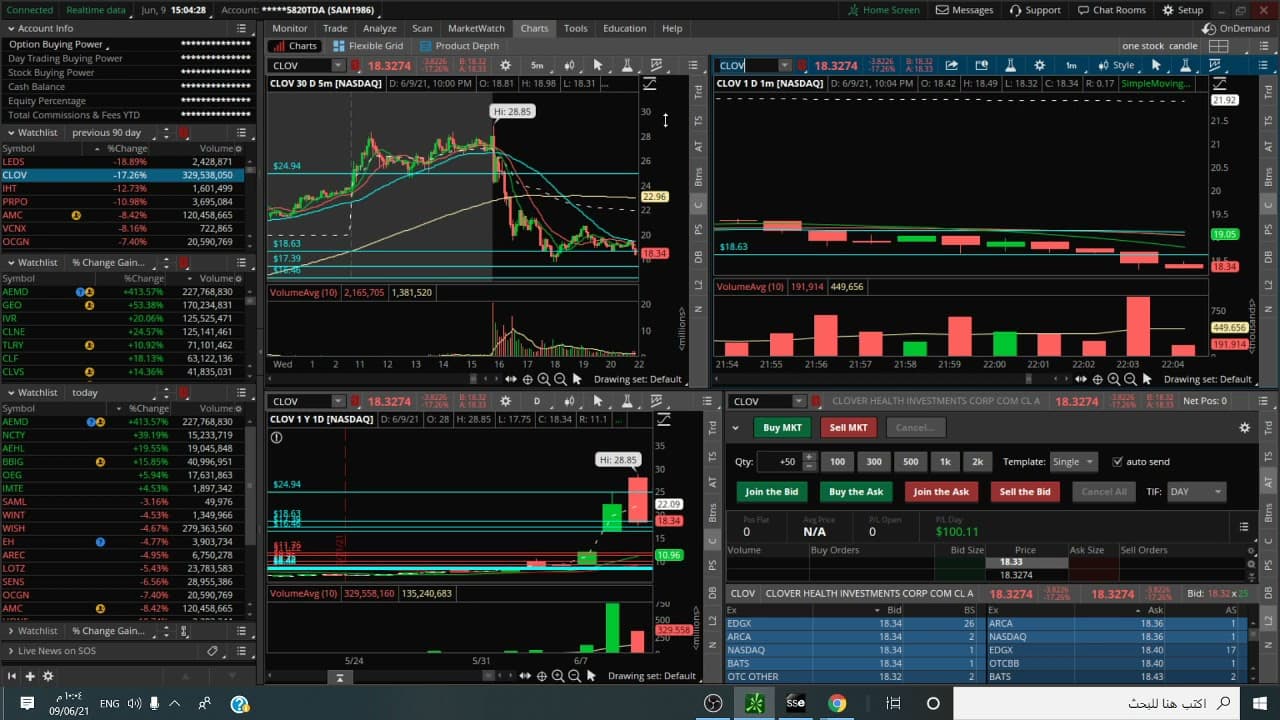Open OBS Studio from the taskbar

click(x=713, y=703)
